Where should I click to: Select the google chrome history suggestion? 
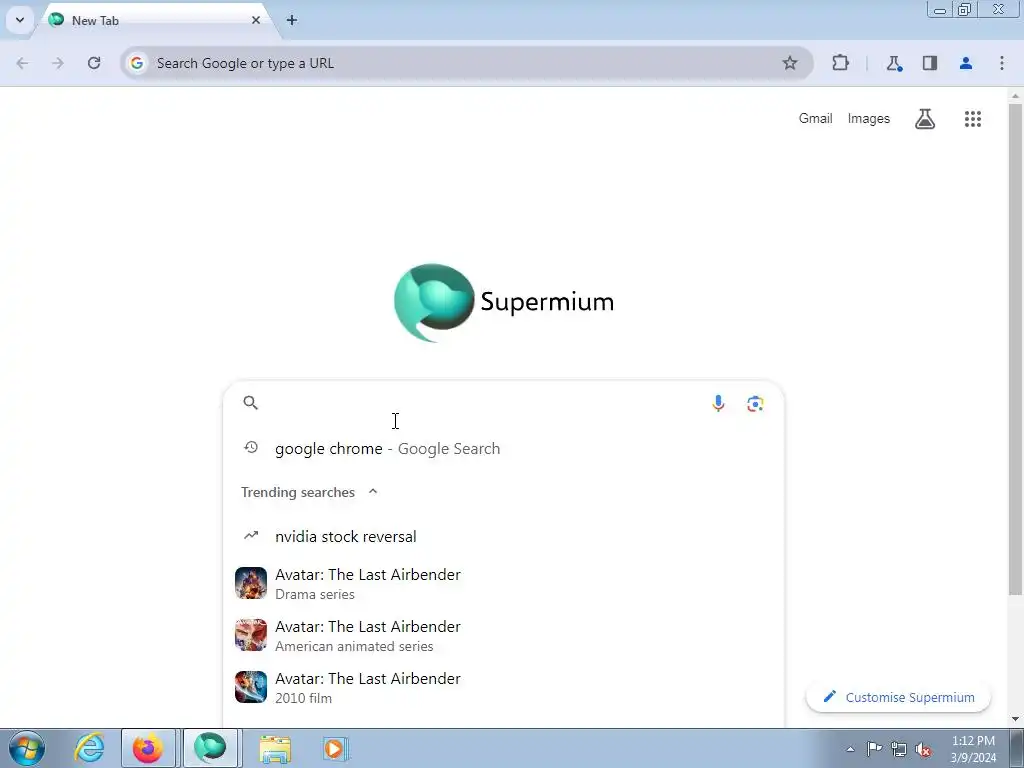(503, 449)
